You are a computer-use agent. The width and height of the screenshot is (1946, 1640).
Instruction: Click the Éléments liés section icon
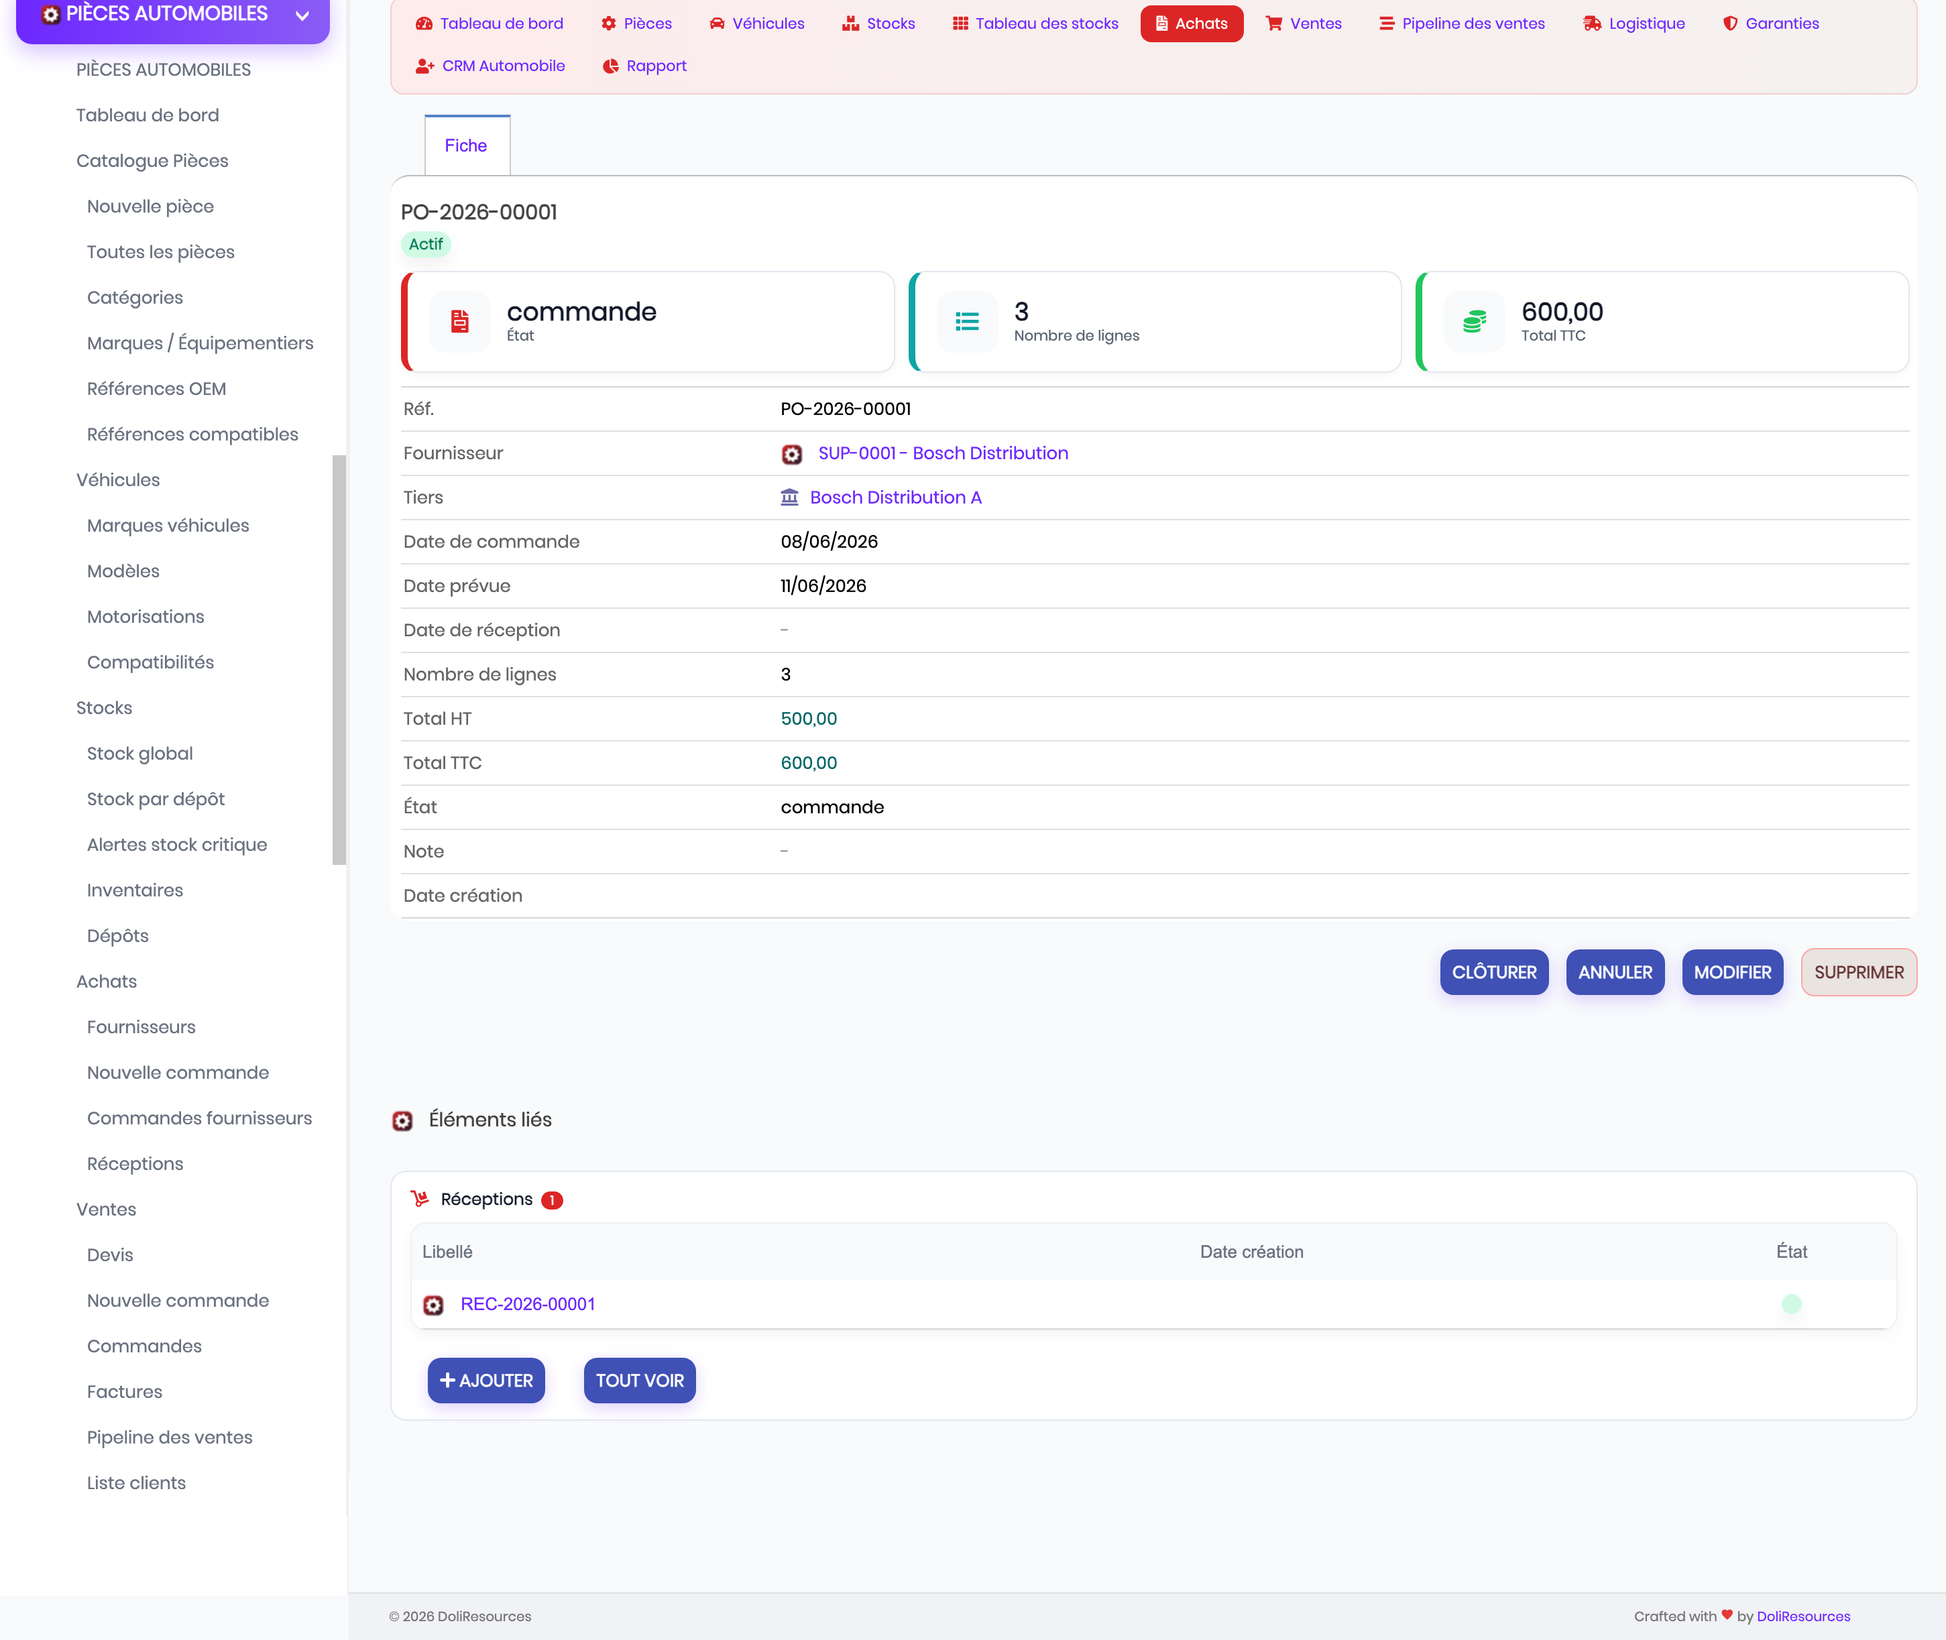click(x=402, y=1120)
